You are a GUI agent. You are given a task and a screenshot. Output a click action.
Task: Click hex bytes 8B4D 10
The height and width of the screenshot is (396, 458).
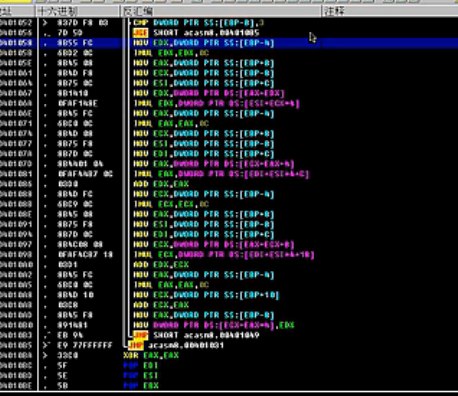point(75,295)
